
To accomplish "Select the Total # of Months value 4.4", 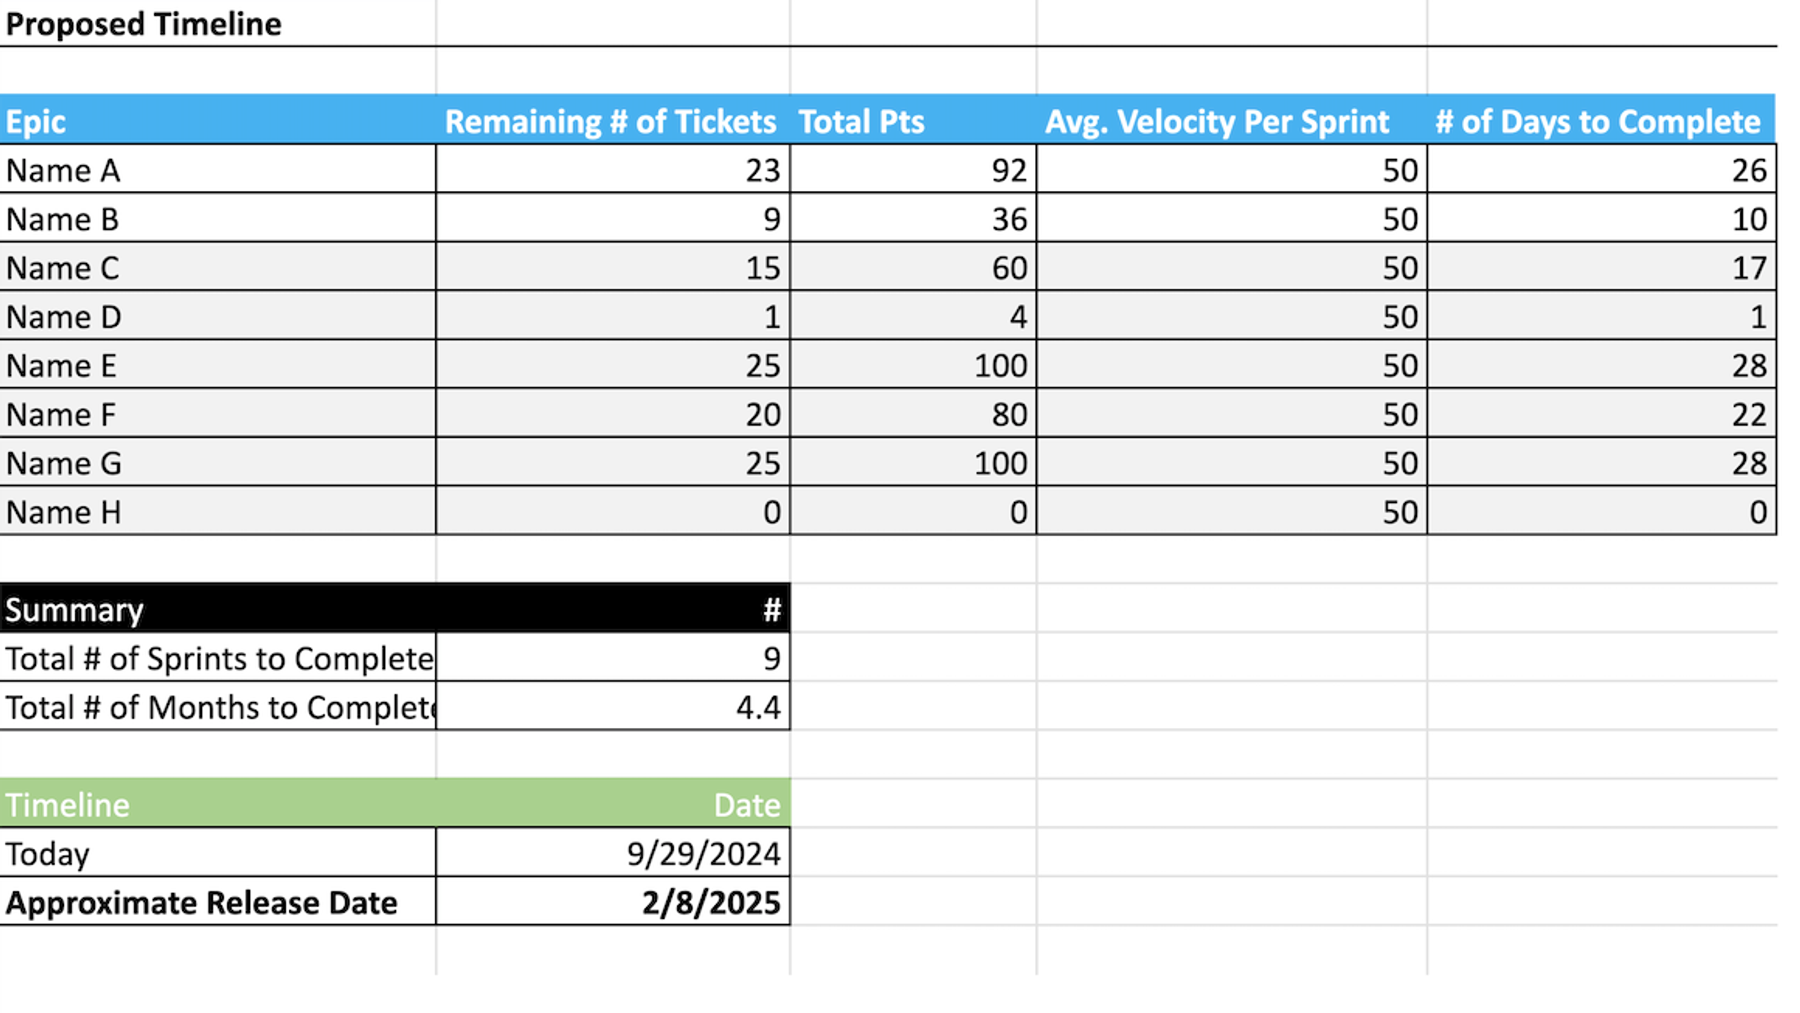I will point(613,707).
